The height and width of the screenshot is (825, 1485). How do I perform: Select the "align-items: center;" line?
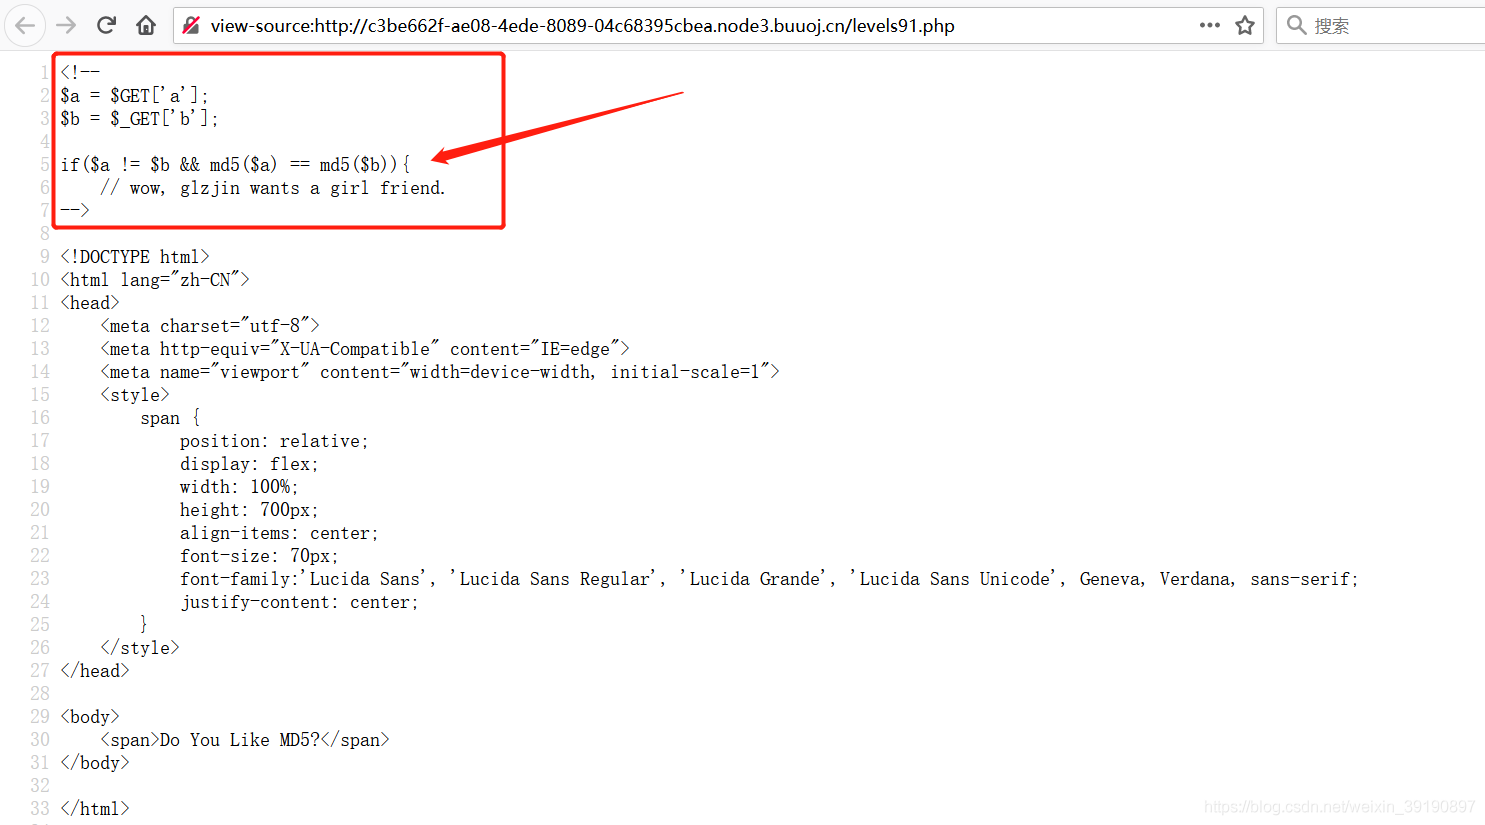pos(279,533)
